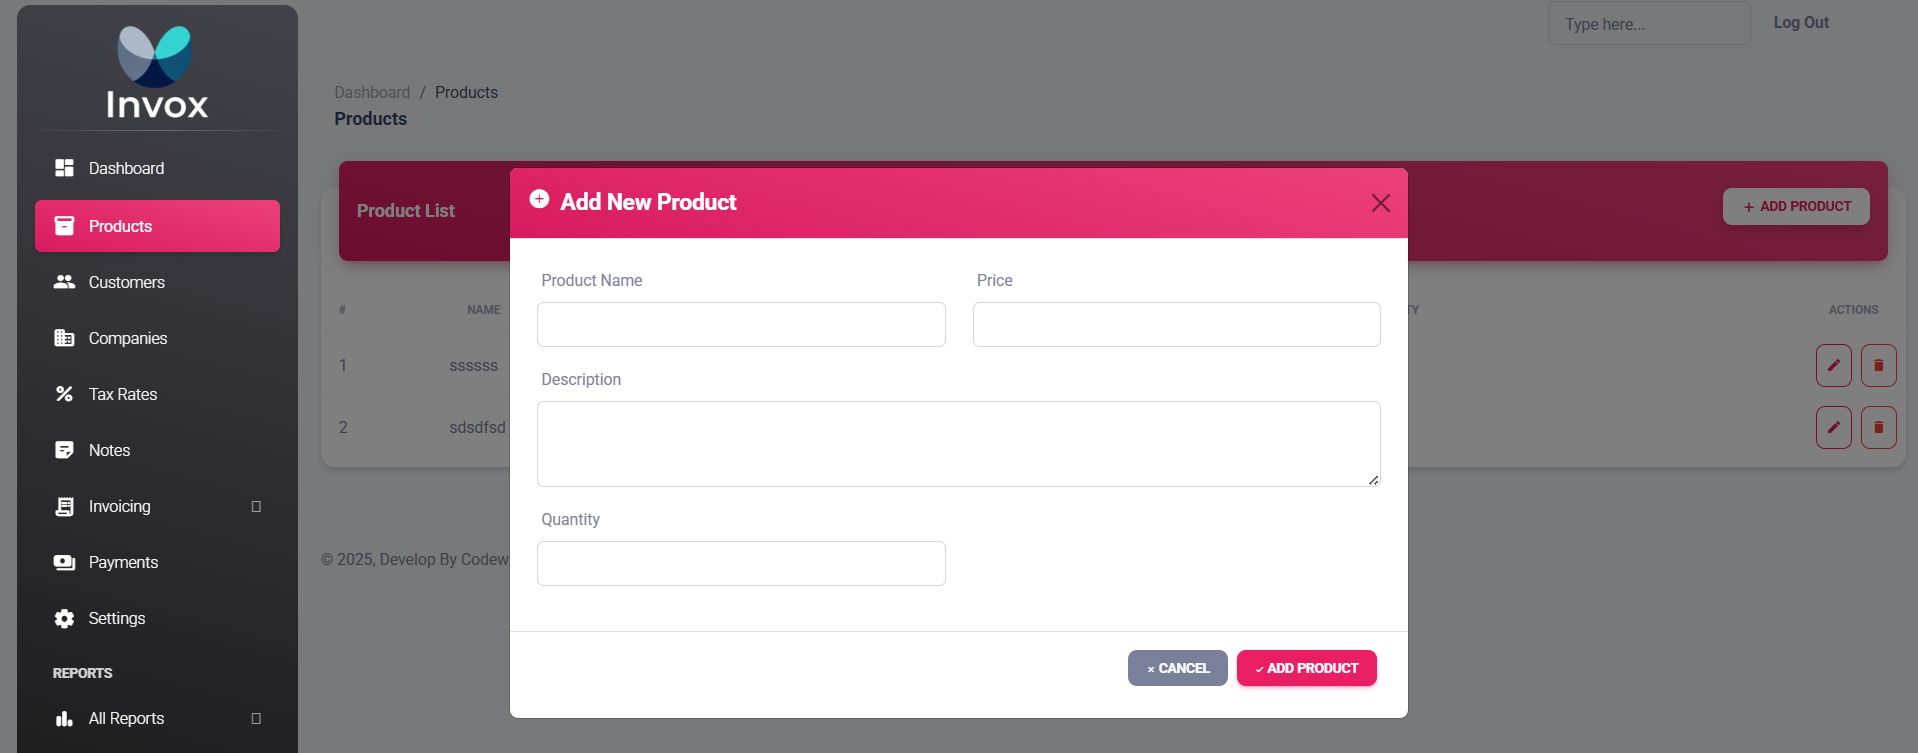Image resolution: width=1918 pixels, height=753 pixels.
Task: Click the Settings gear icon
Action: tap(64, 618)
